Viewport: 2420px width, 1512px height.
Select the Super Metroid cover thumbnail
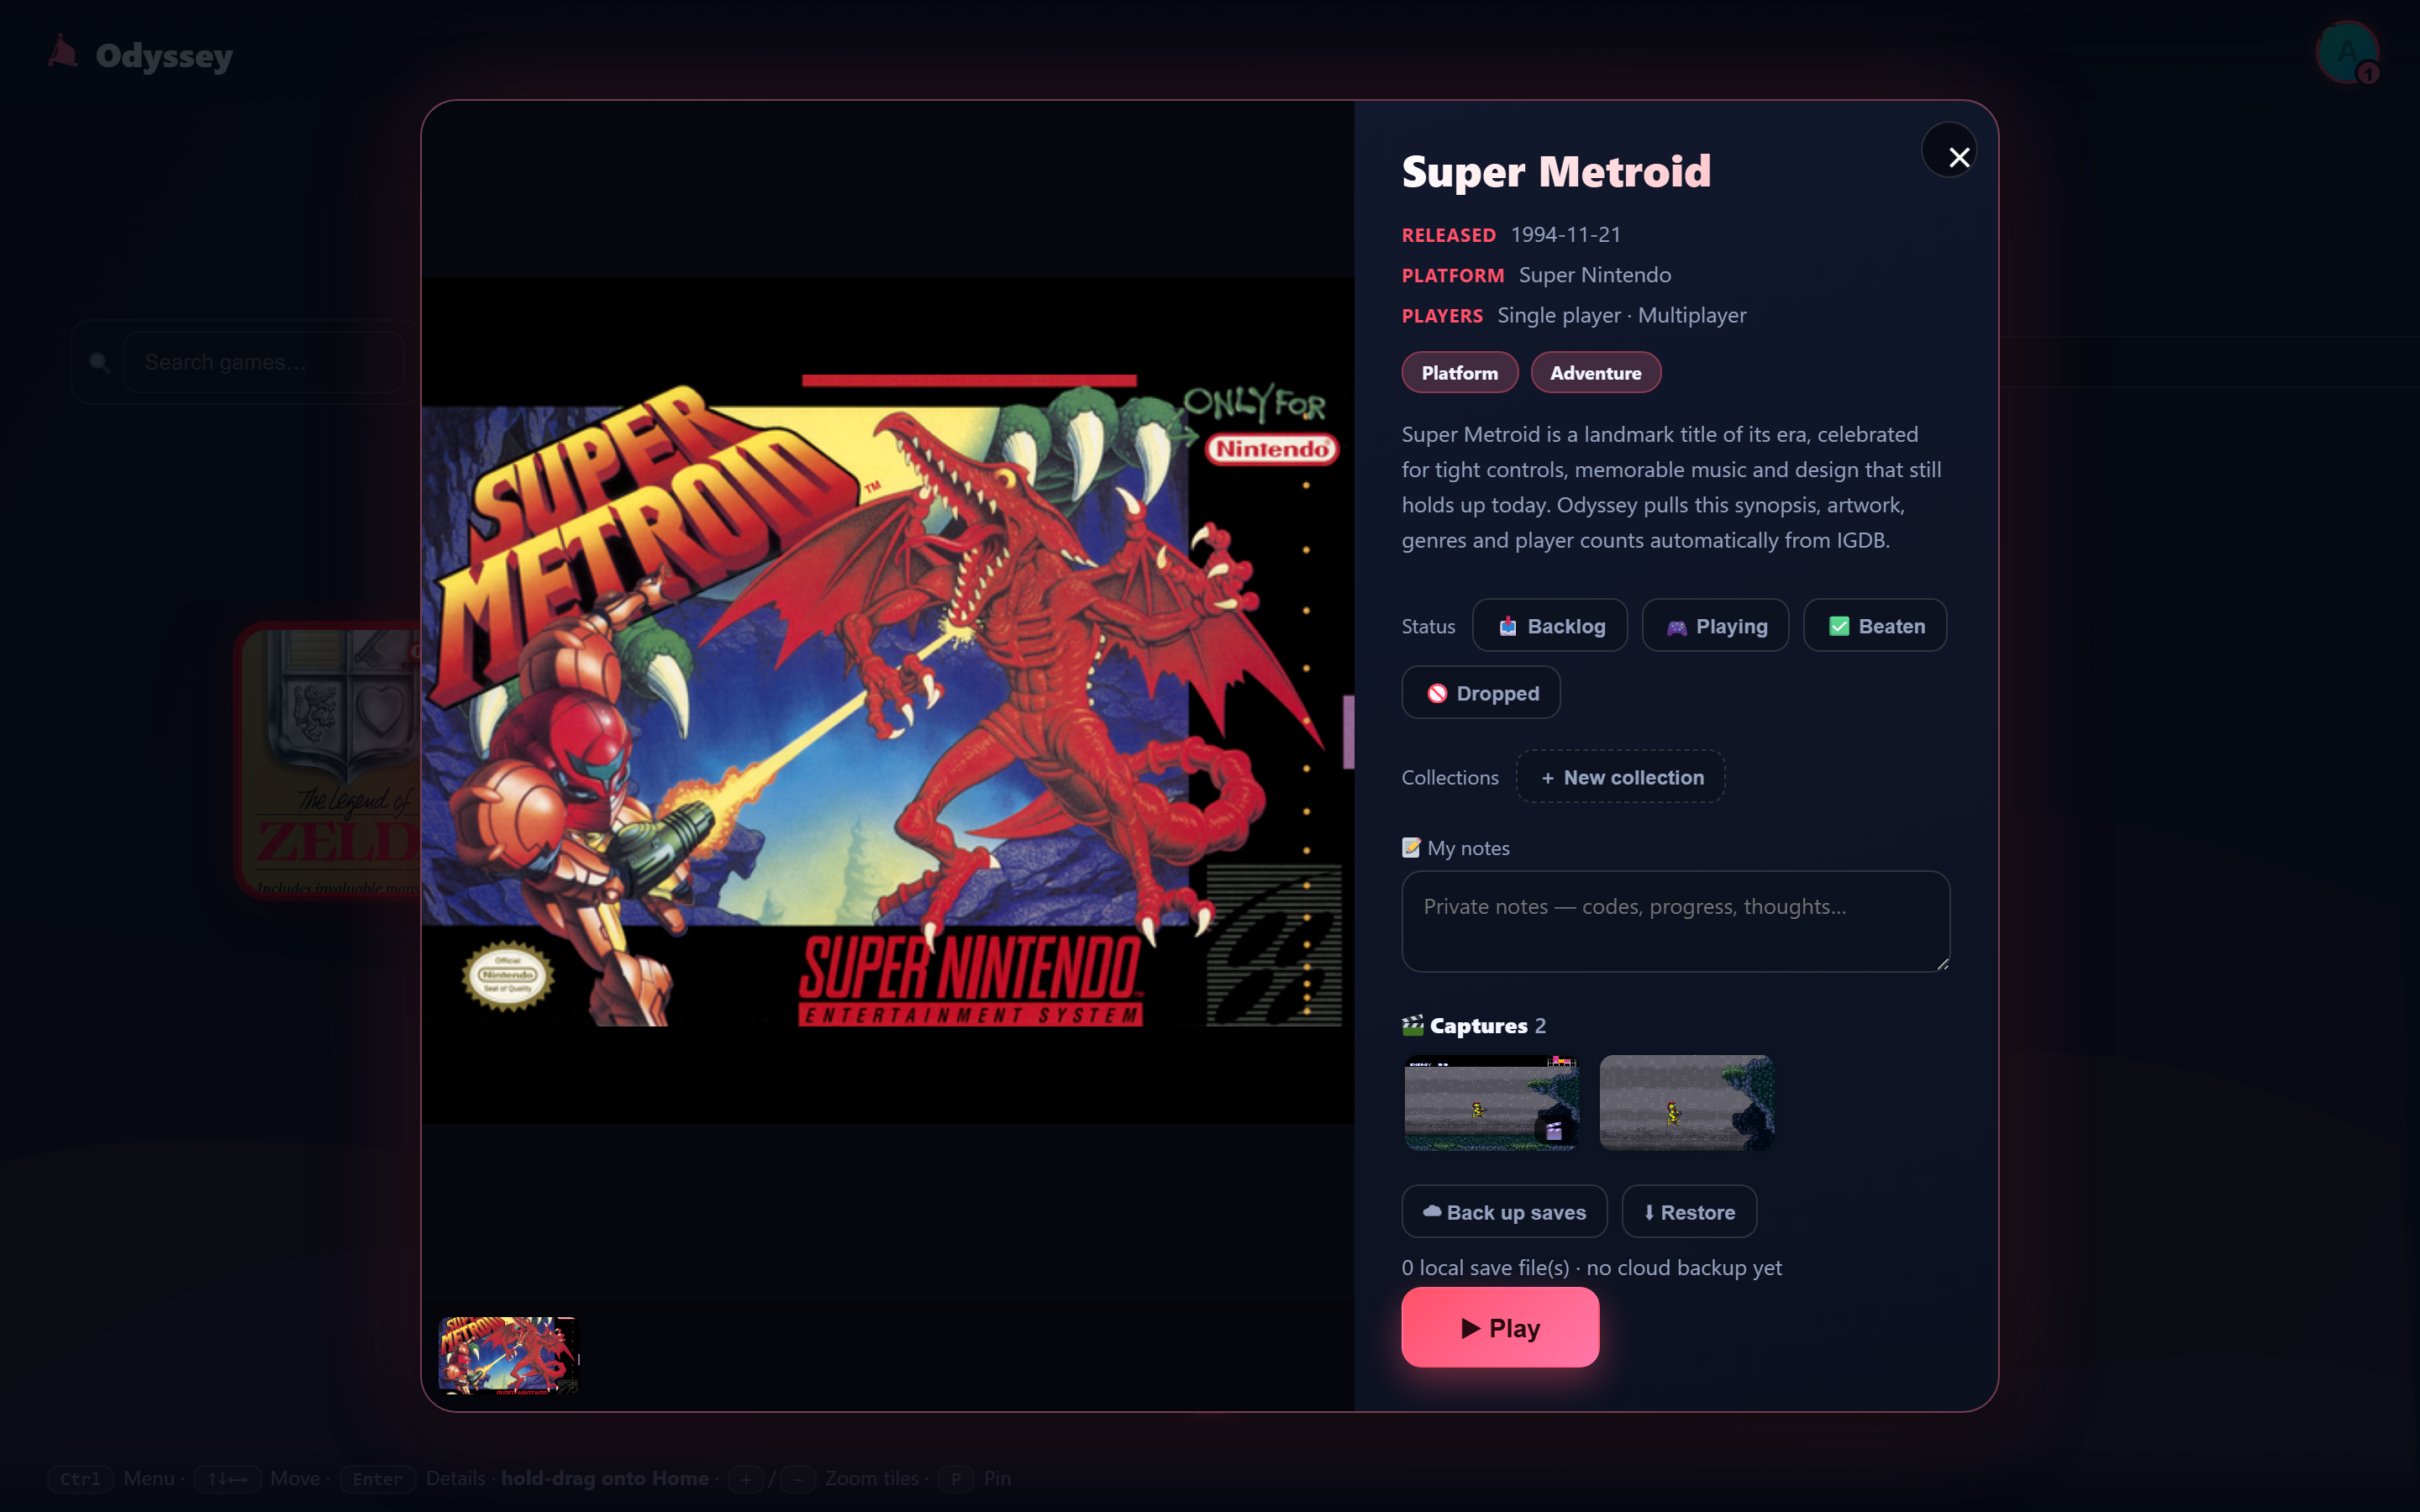508,1356
